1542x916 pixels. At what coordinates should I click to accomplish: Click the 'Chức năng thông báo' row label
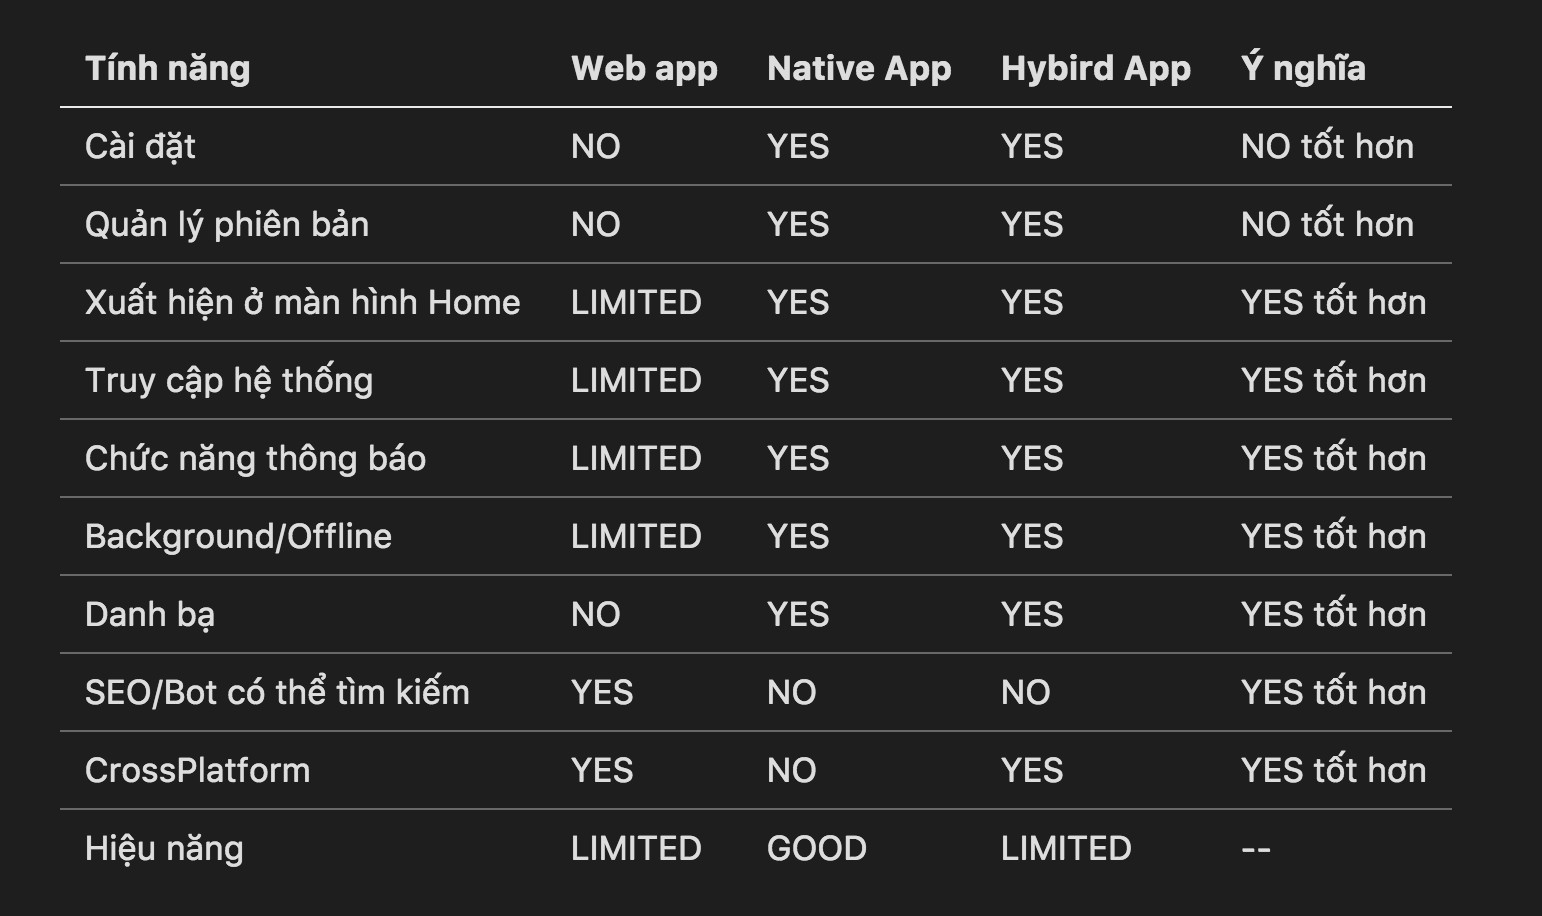(x=255, y=458)
